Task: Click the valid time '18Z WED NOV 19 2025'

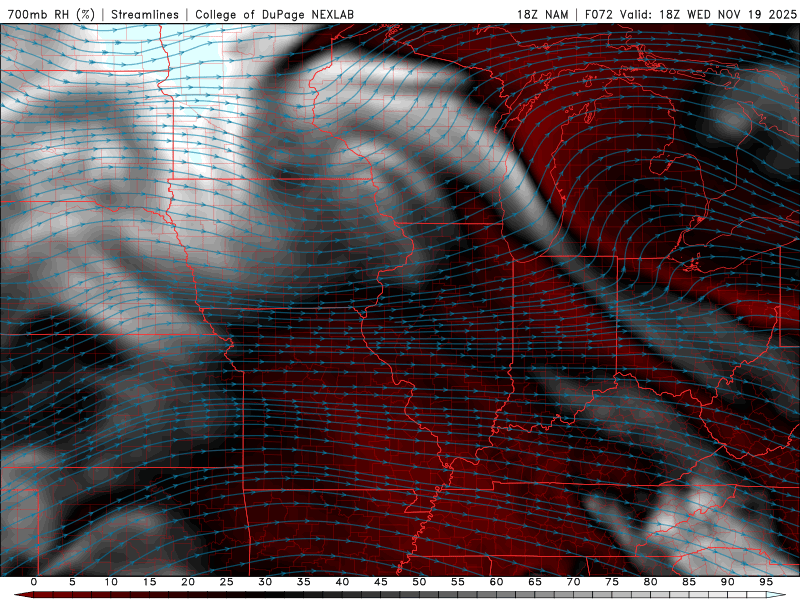Action: click(728, 14)
